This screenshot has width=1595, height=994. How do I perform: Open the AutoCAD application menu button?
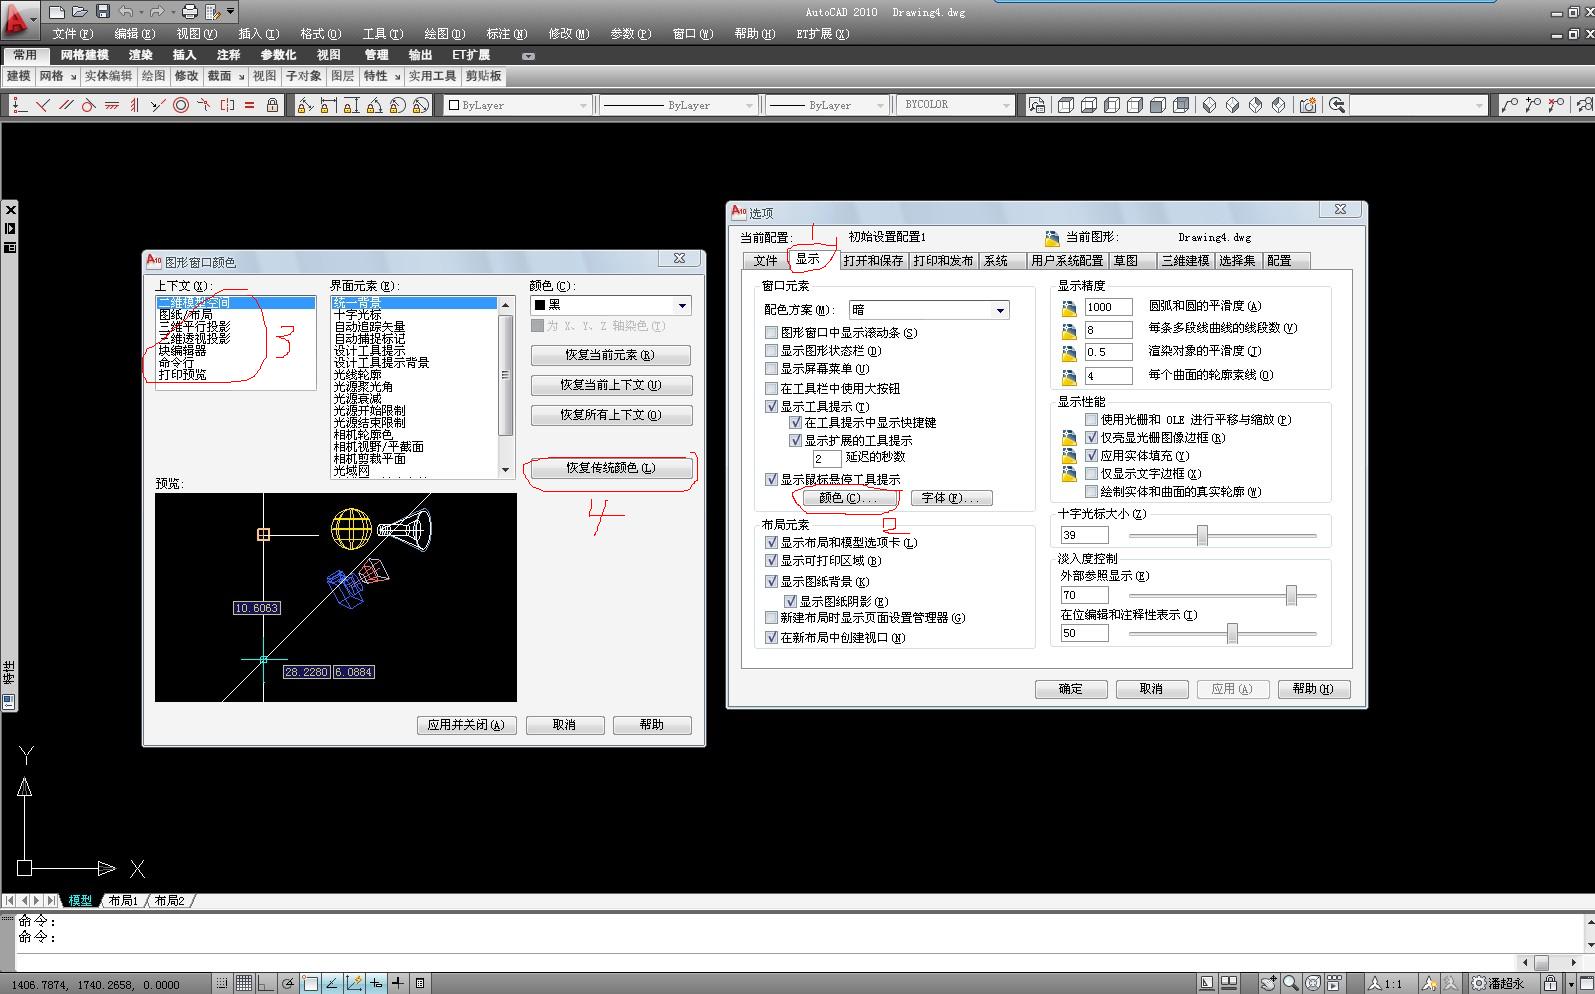(18, 18)
